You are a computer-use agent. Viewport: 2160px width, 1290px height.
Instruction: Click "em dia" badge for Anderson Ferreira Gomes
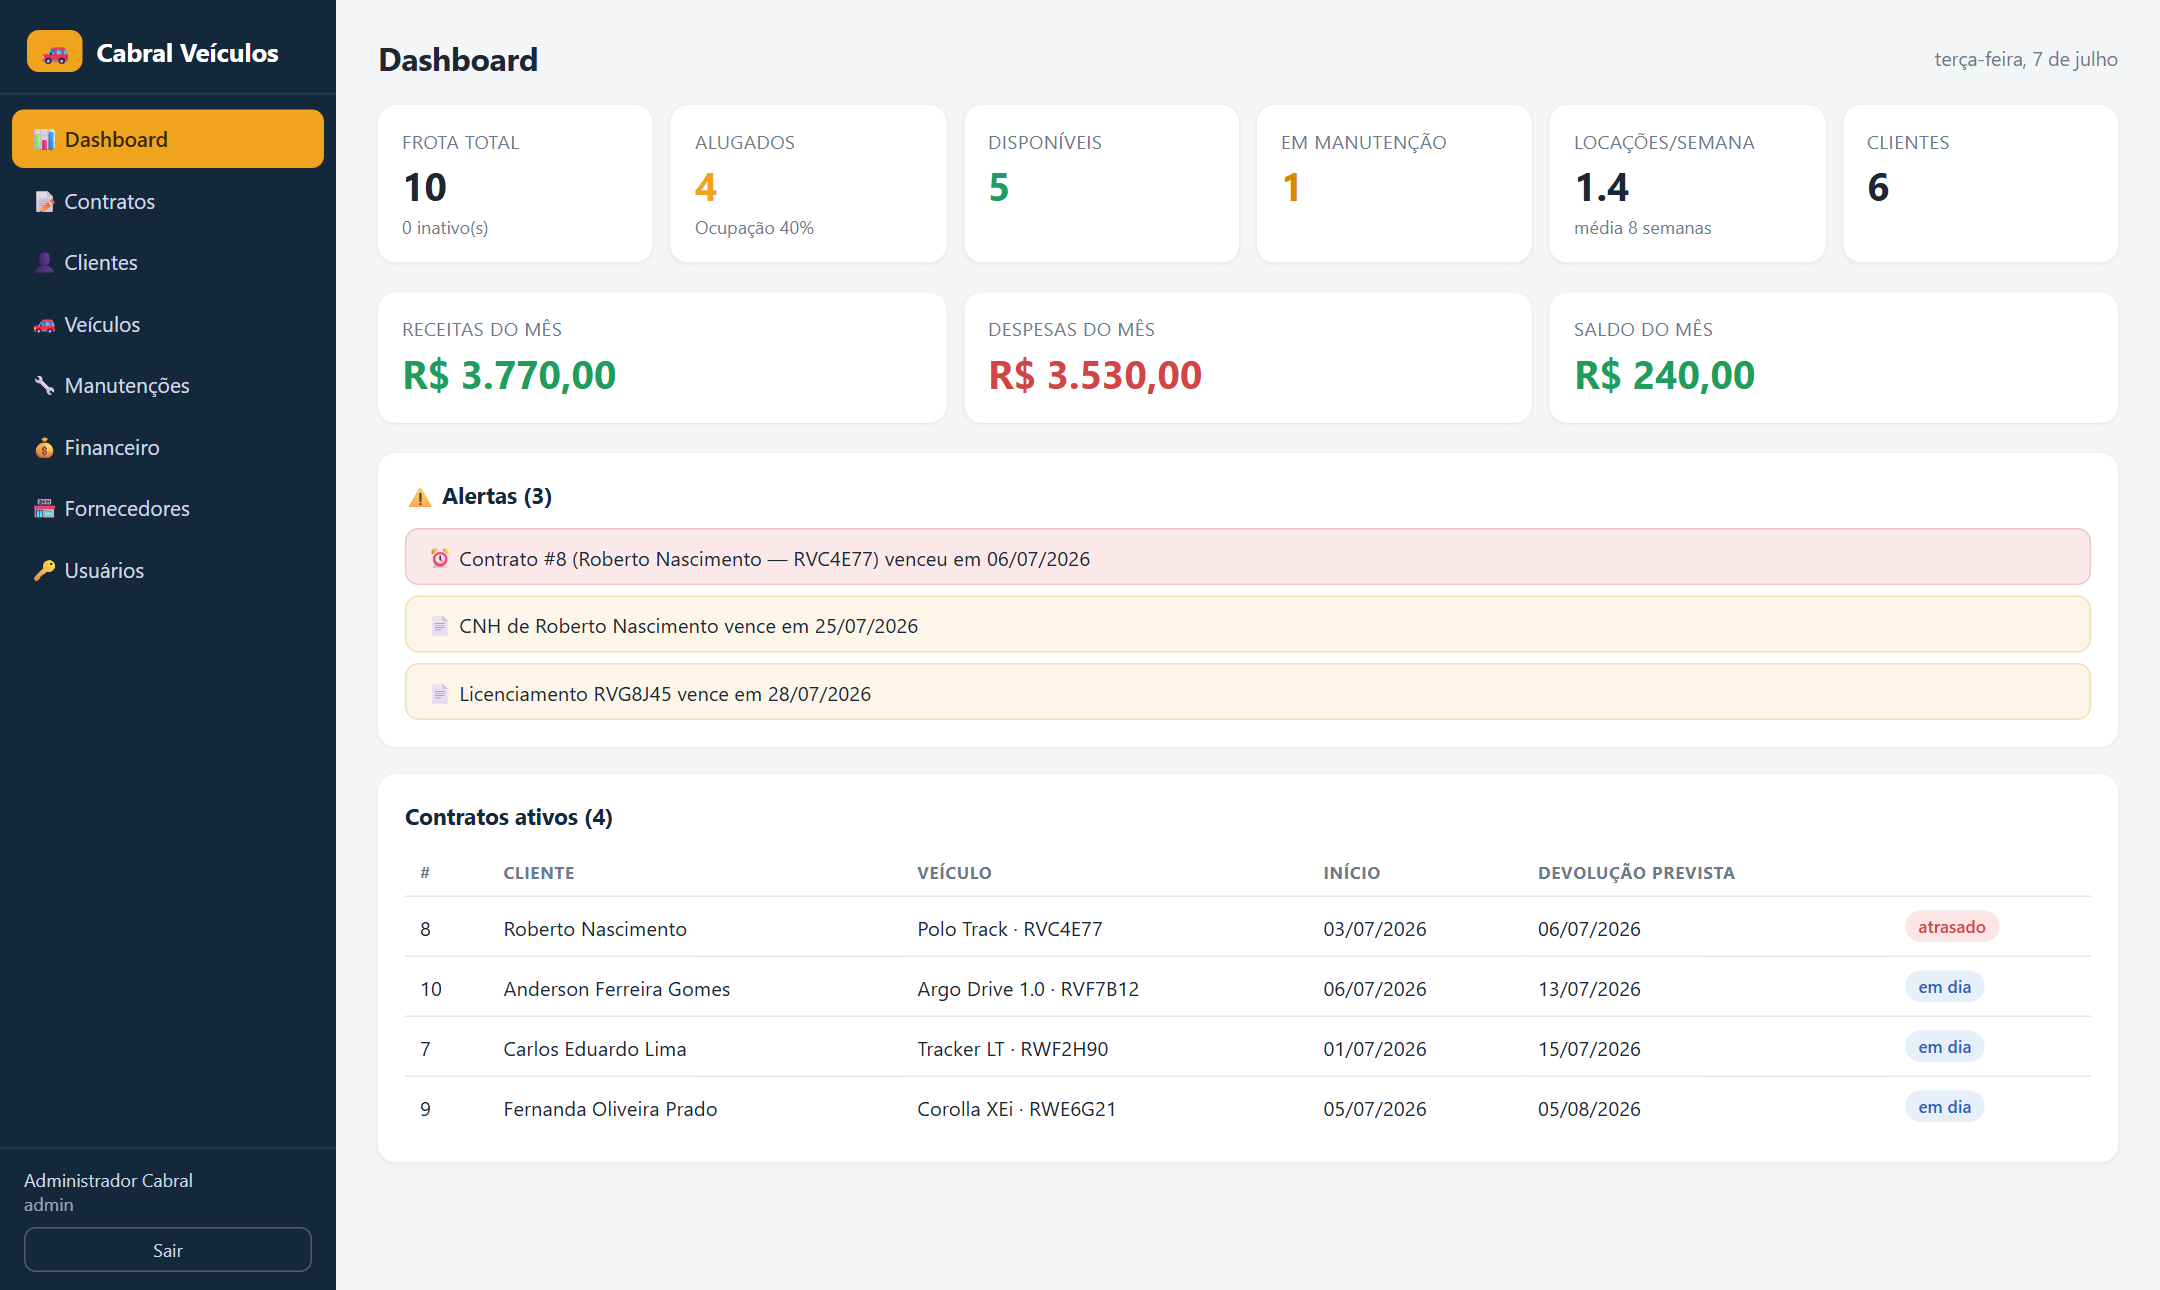pos(1944,987)
